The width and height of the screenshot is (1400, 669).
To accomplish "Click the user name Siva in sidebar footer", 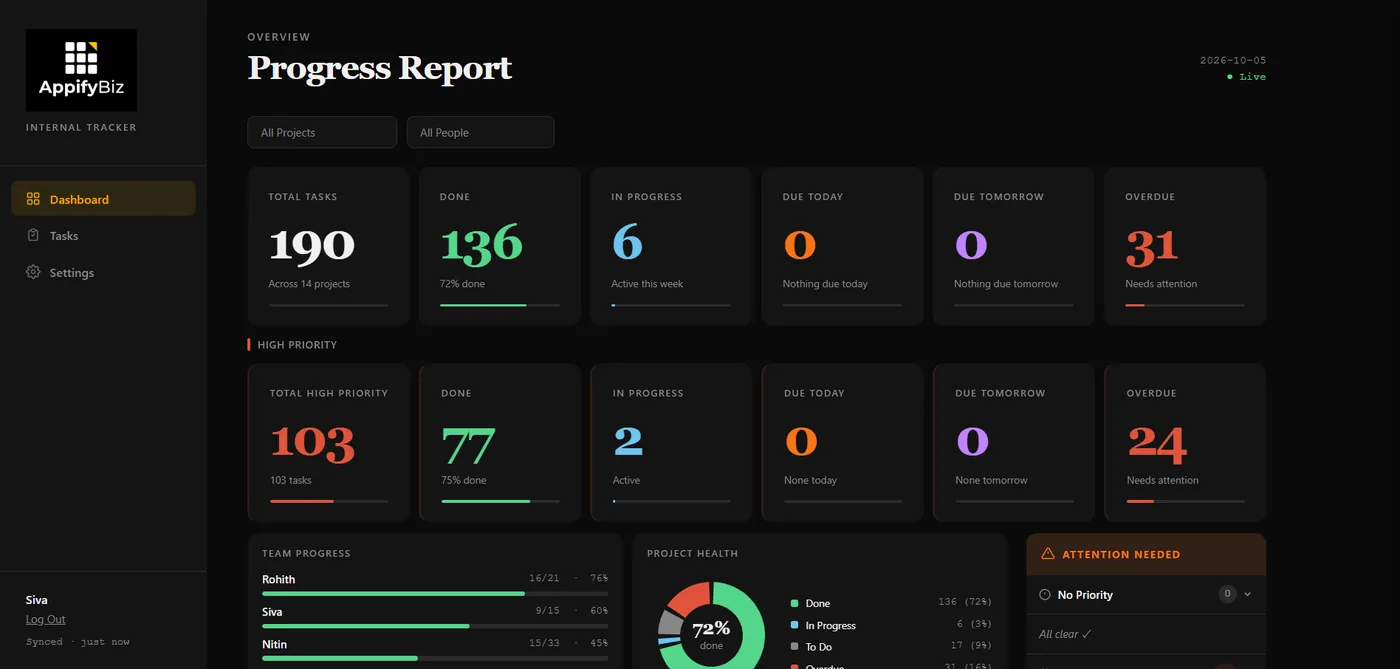I will click(36, 600).
